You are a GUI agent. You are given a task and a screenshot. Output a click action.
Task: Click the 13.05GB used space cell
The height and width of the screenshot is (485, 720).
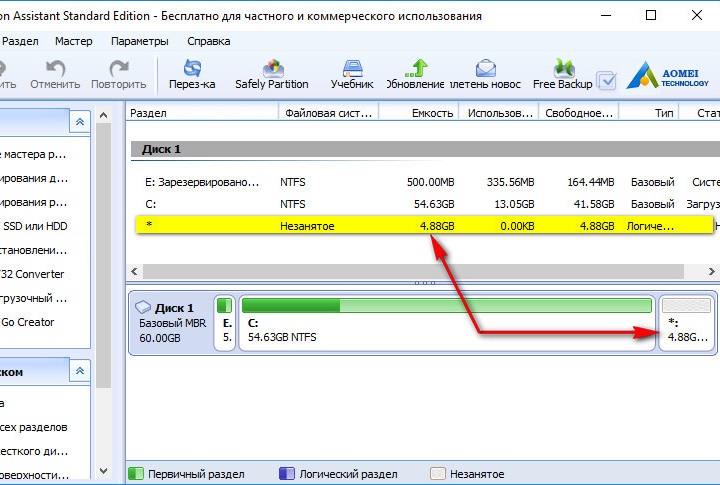(x=514, y=204)
